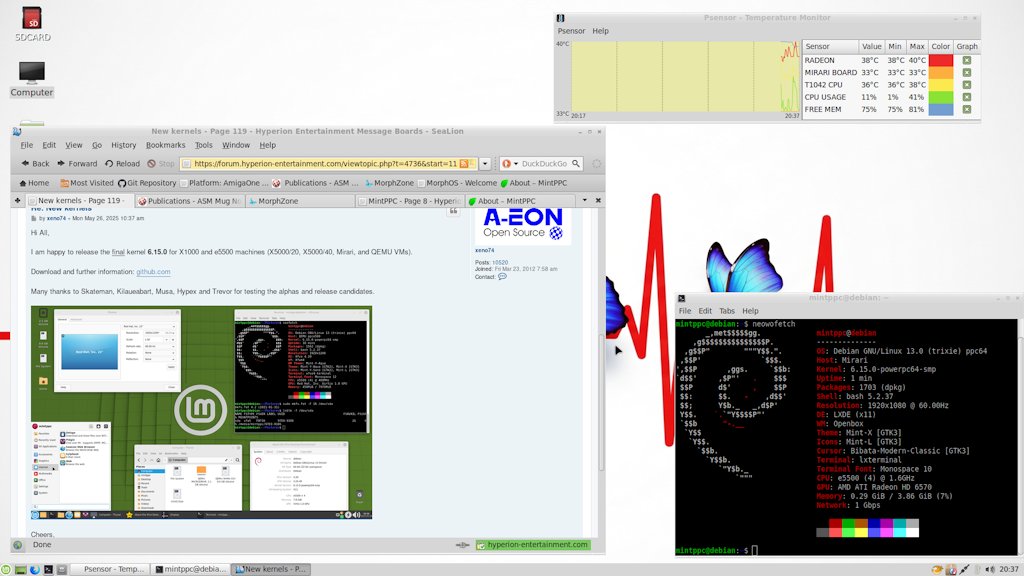Click the Forward navigation button in SeaLion
1024x576 pixels.
click(x=77, y=164)
